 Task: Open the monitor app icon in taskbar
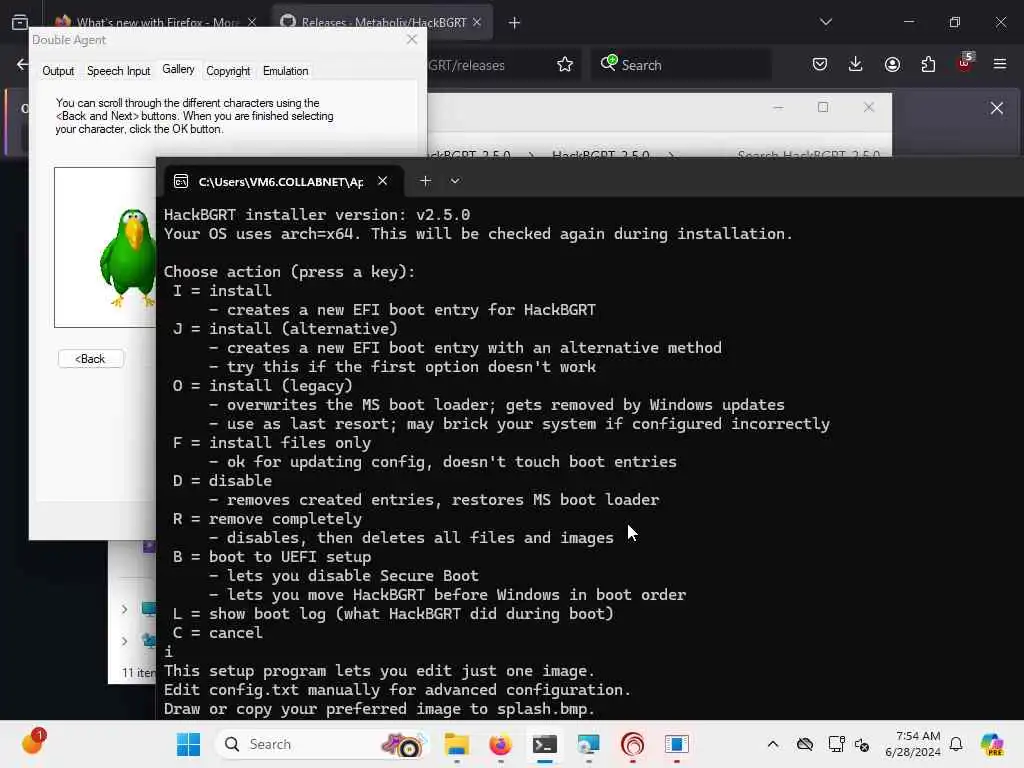coord(588,744)
